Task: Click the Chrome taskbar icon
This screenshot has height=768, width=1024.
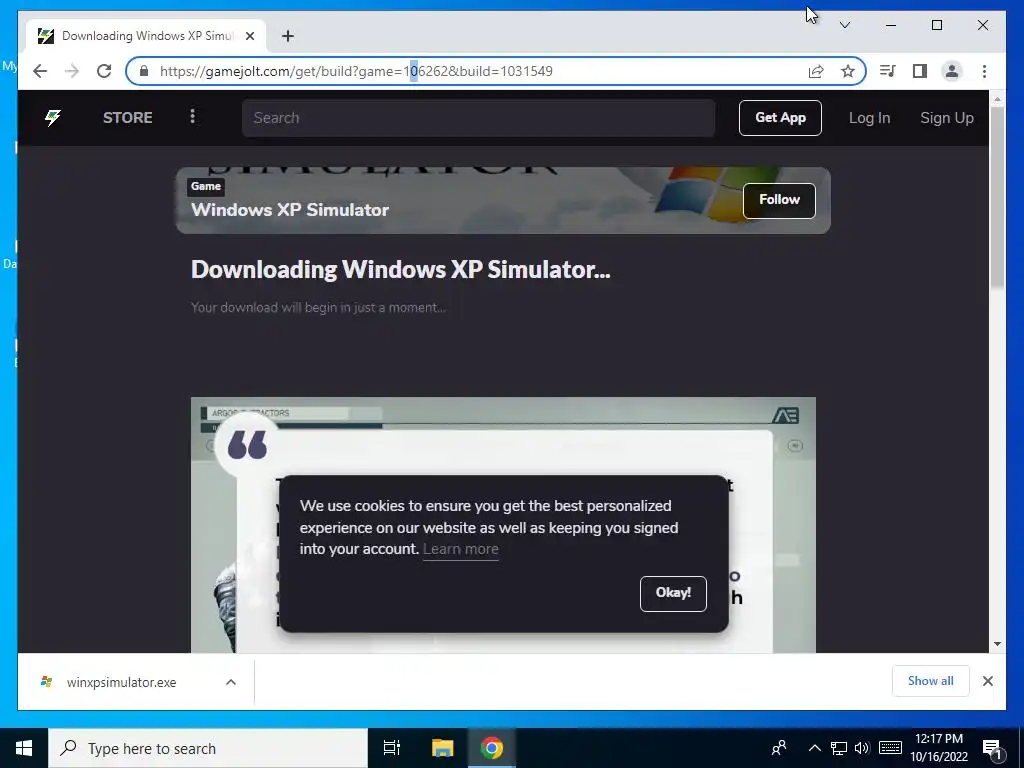Action: tap(492, 748)
